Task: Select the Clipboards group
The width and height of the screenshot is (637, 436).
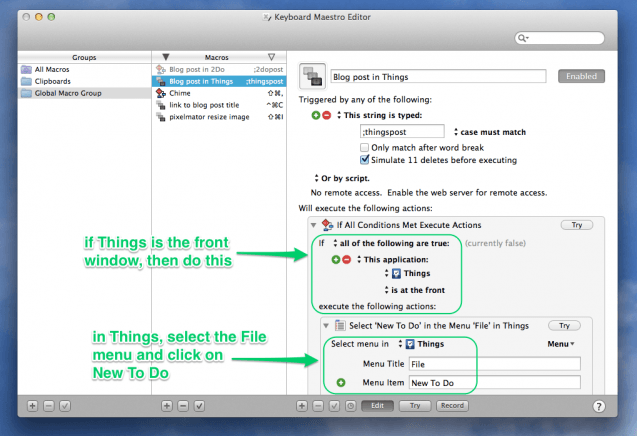Action: 84,81
